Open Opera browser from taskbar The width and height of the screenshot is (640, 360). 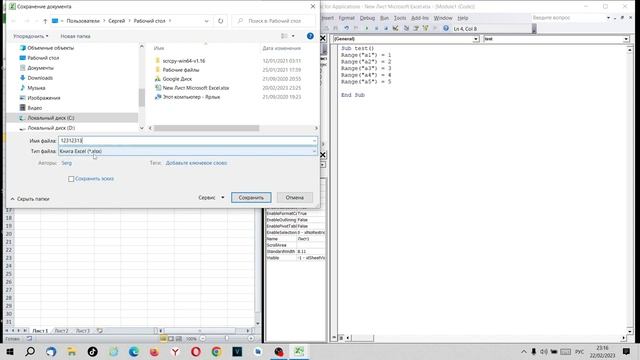click(196, 351)
